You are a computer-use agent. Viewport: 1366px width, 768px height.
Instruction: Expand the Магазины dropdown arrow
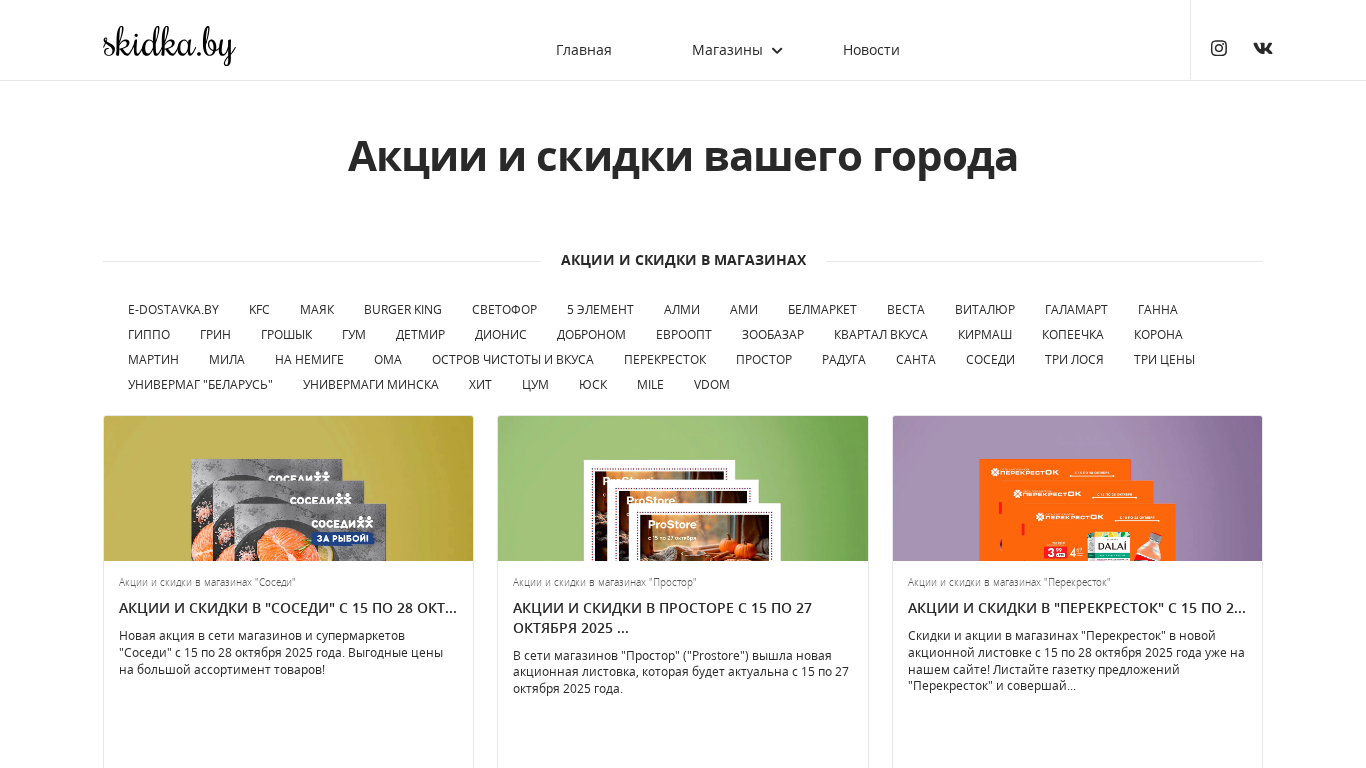click(x=777, y=50)
